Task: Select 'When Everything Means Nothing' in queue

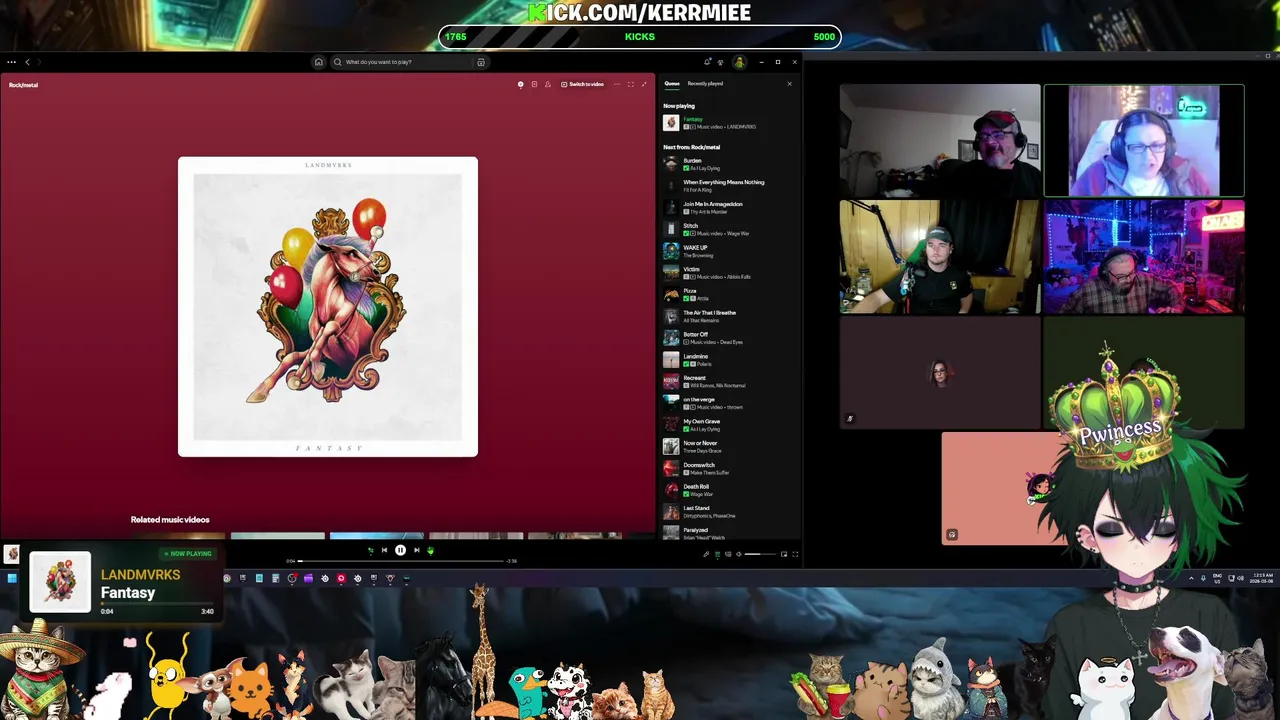Action: [730, 186]
